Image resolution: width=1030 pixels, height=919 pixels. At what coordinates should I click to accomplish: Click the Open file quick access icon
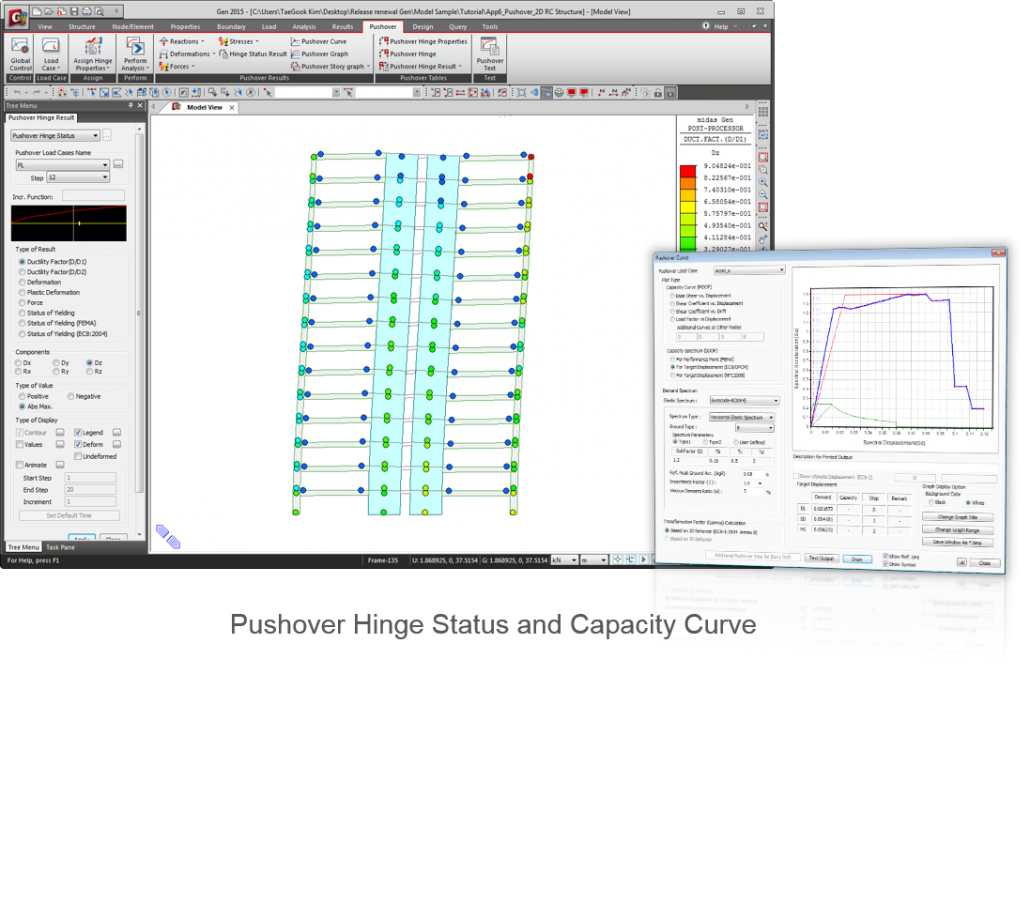point(49,11)
